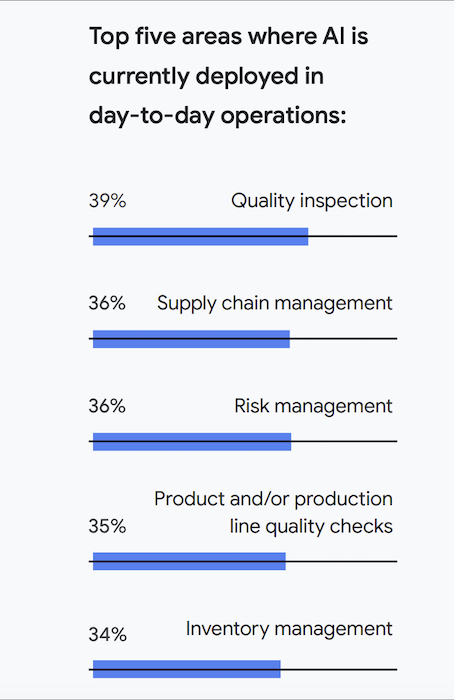
Task: Click the 36% value beside Supply chain management
Action: (107, 304)
